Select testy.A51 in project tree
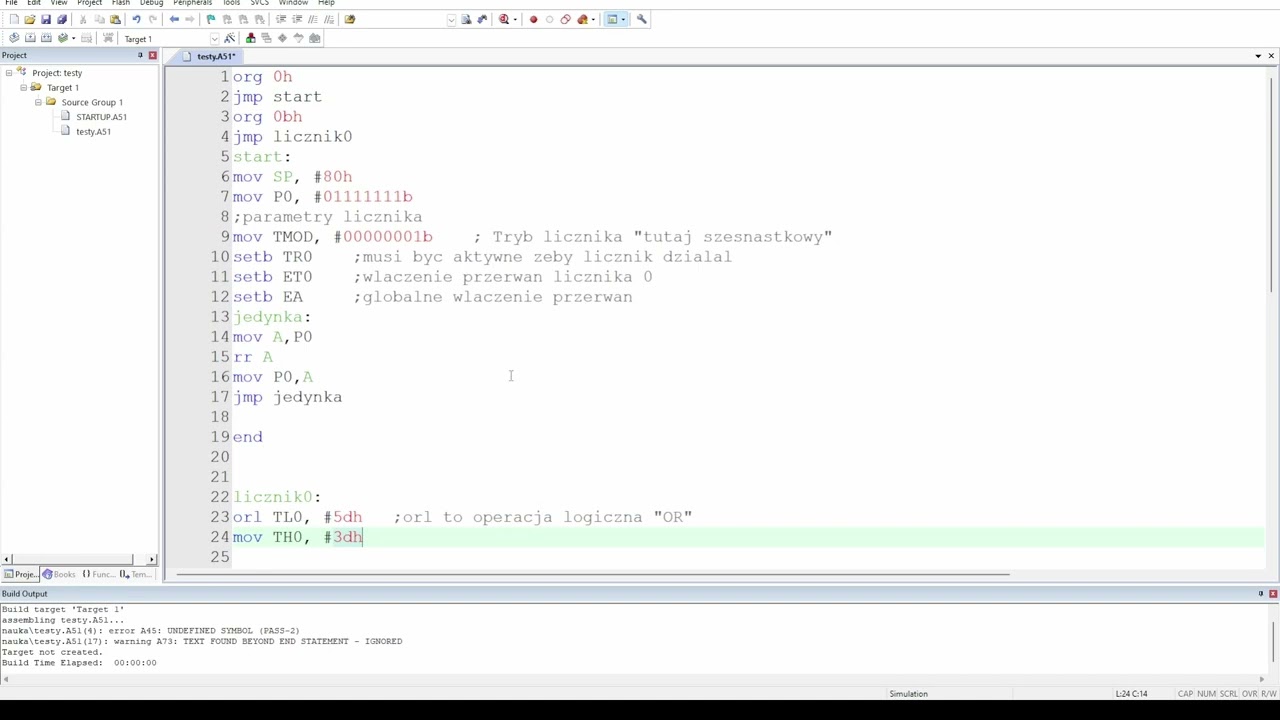Image resolution: width=1280 pixels, height=720 pixels. click(93, 132)
